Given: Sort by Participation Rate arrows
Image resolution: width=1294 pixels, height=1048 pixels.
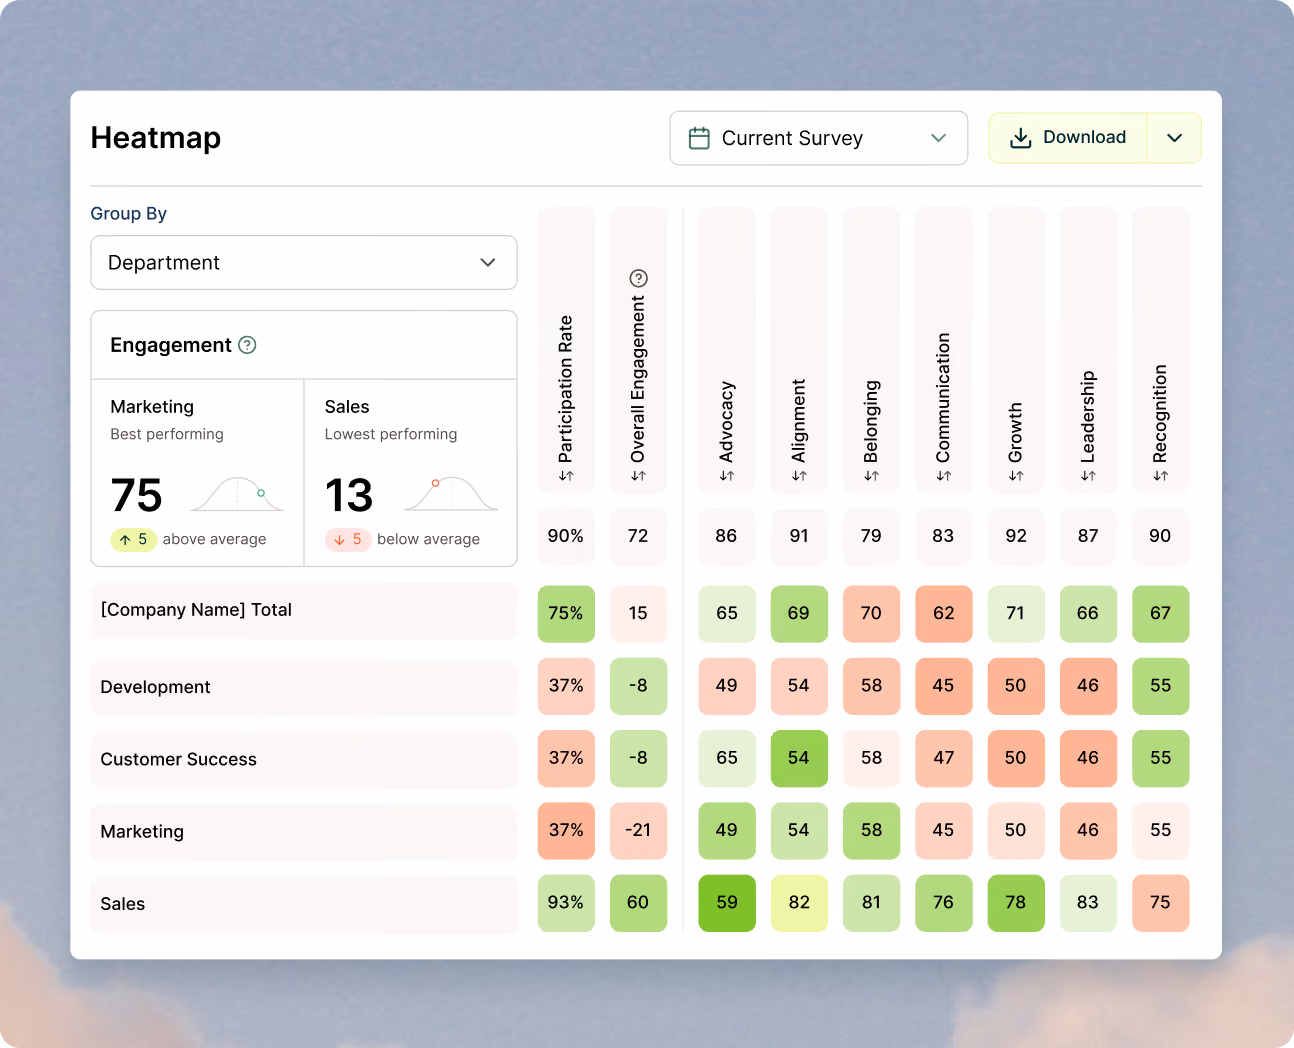Looking at the screenshot, I should point(566,476).
